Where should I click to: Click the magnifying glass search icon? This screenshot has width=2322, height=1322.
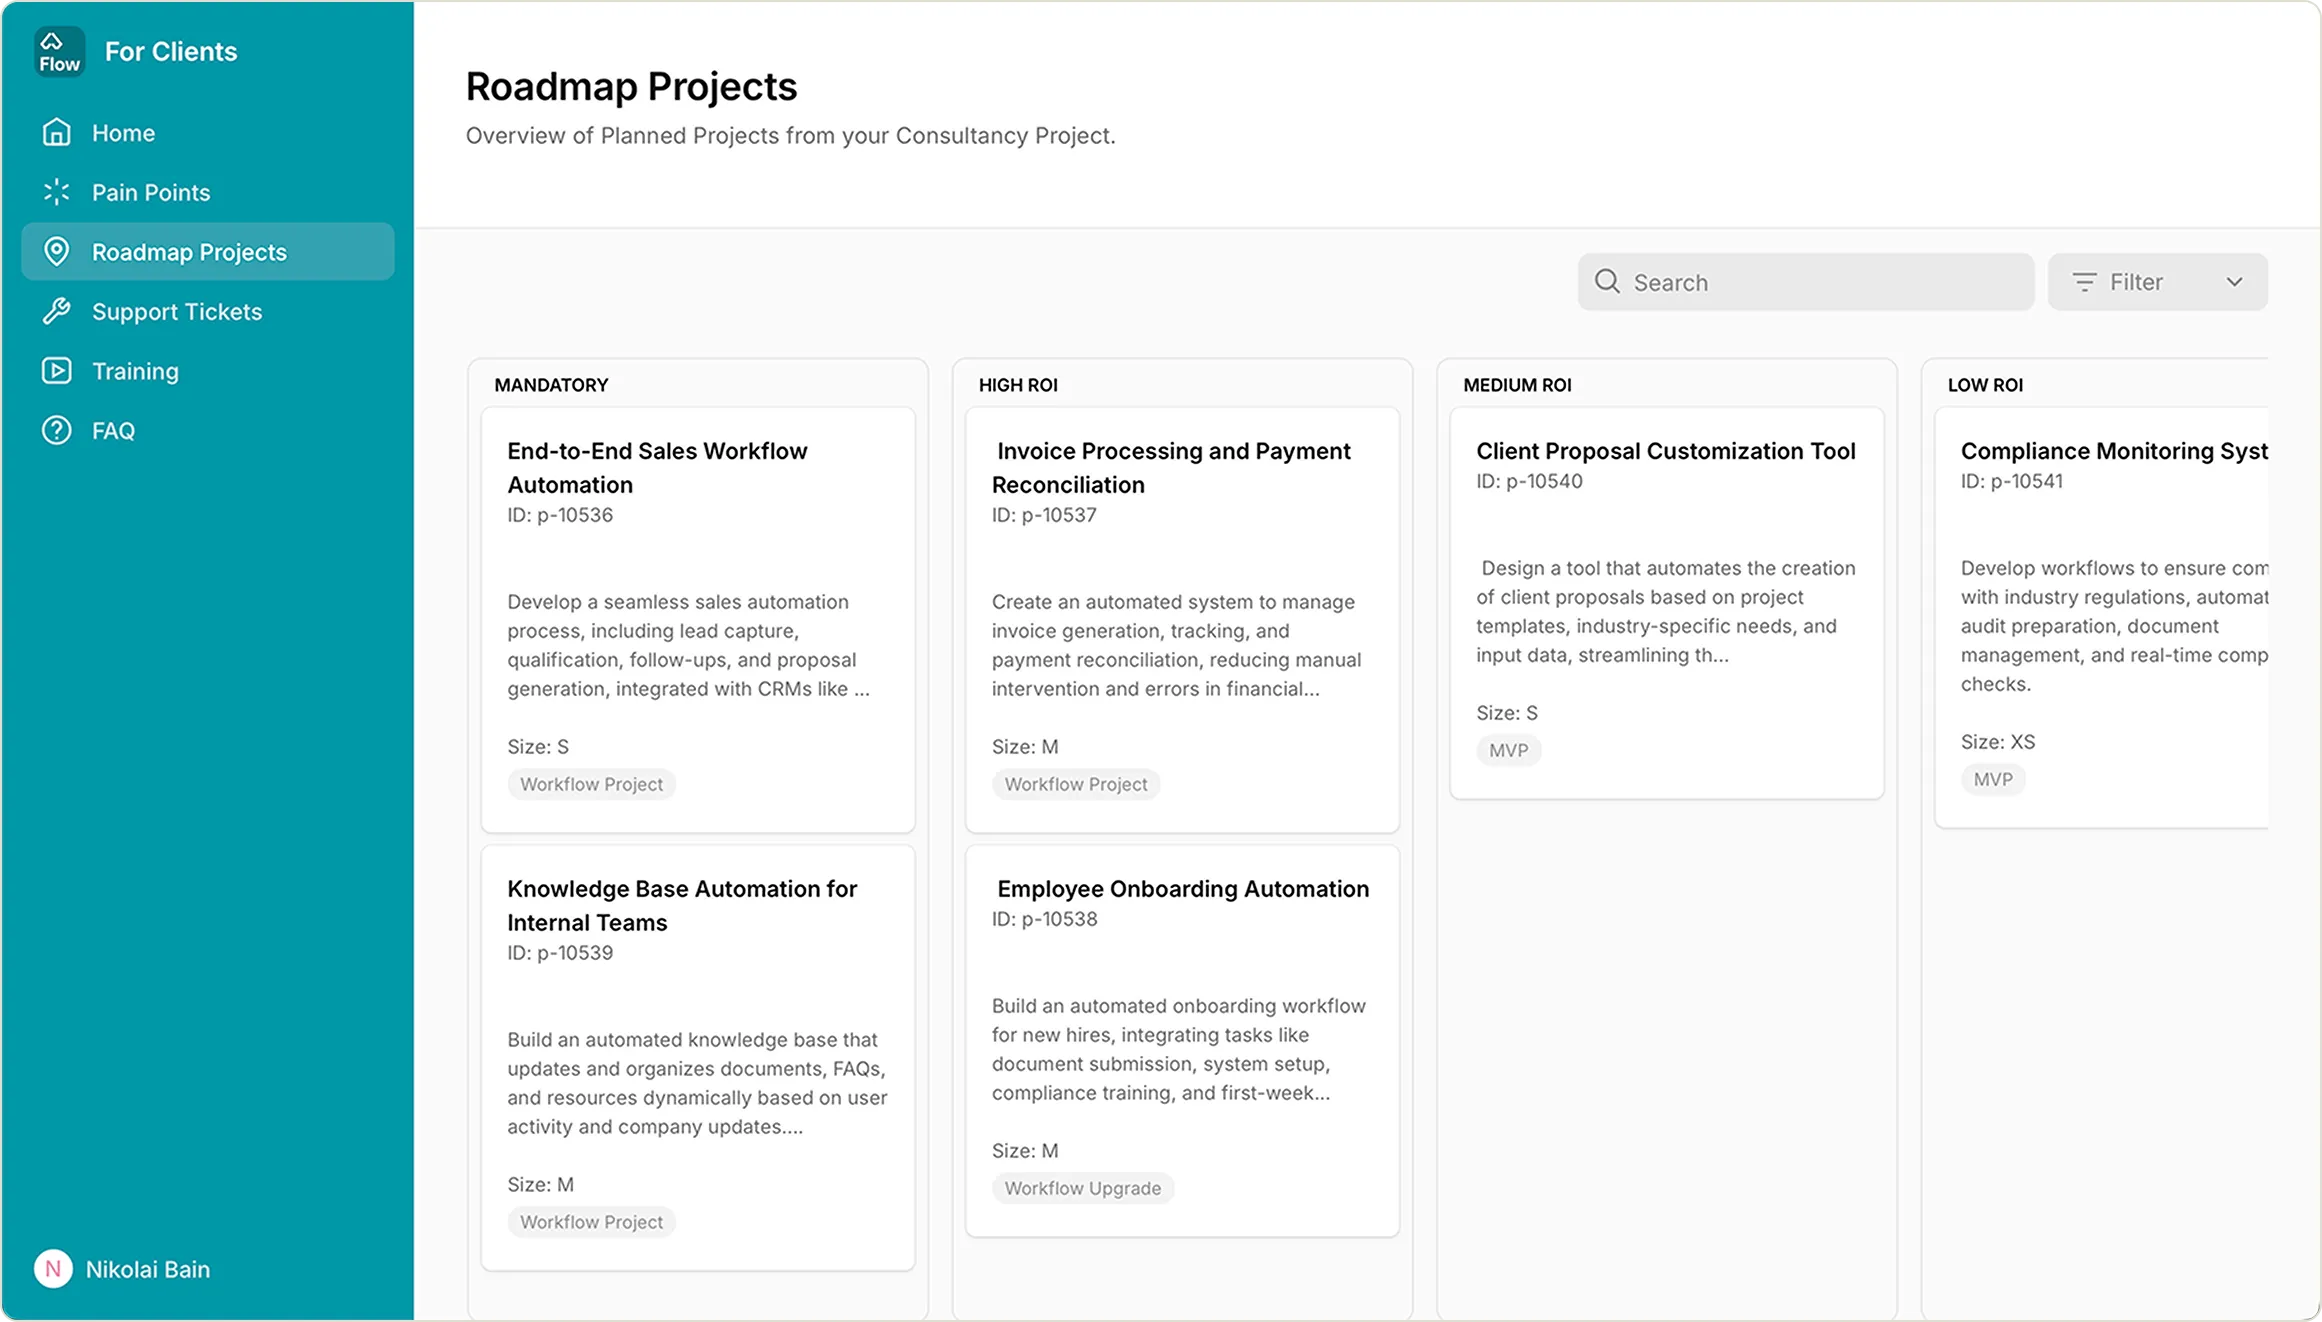[x=1607, y=281]
